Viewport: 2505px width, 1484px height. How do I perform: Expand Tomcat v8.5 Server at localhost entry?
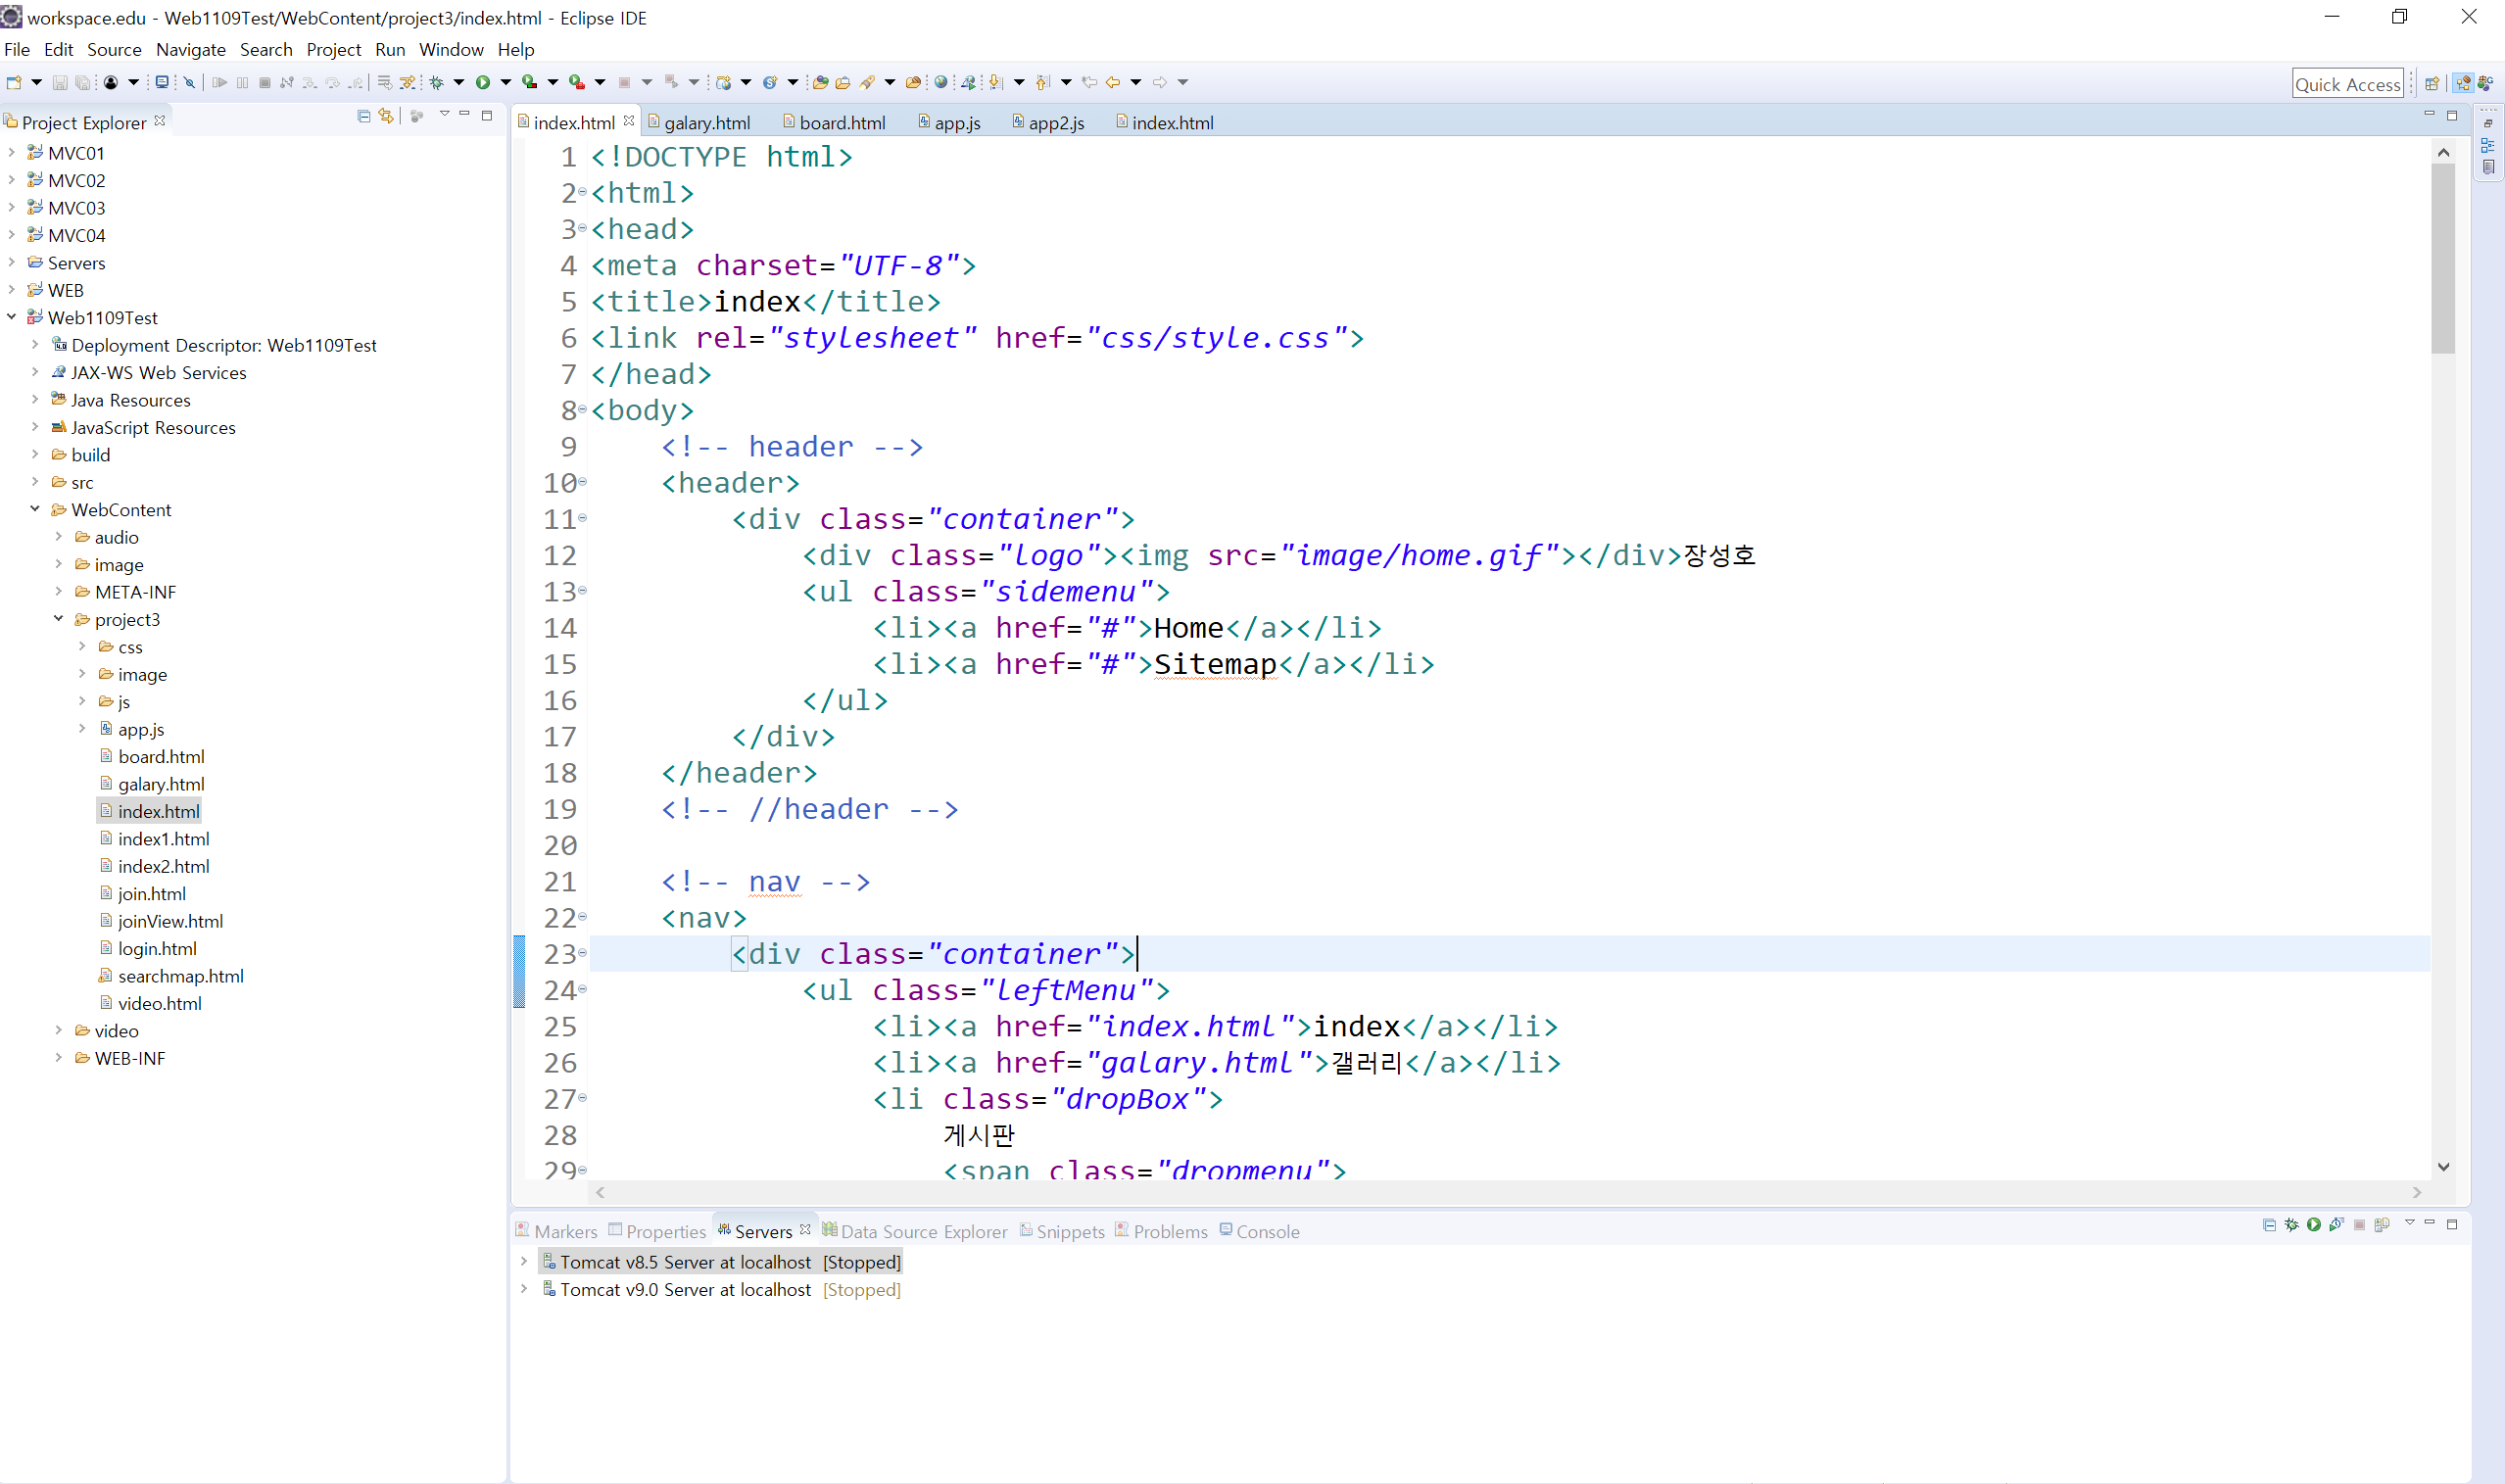point(524,1261)
